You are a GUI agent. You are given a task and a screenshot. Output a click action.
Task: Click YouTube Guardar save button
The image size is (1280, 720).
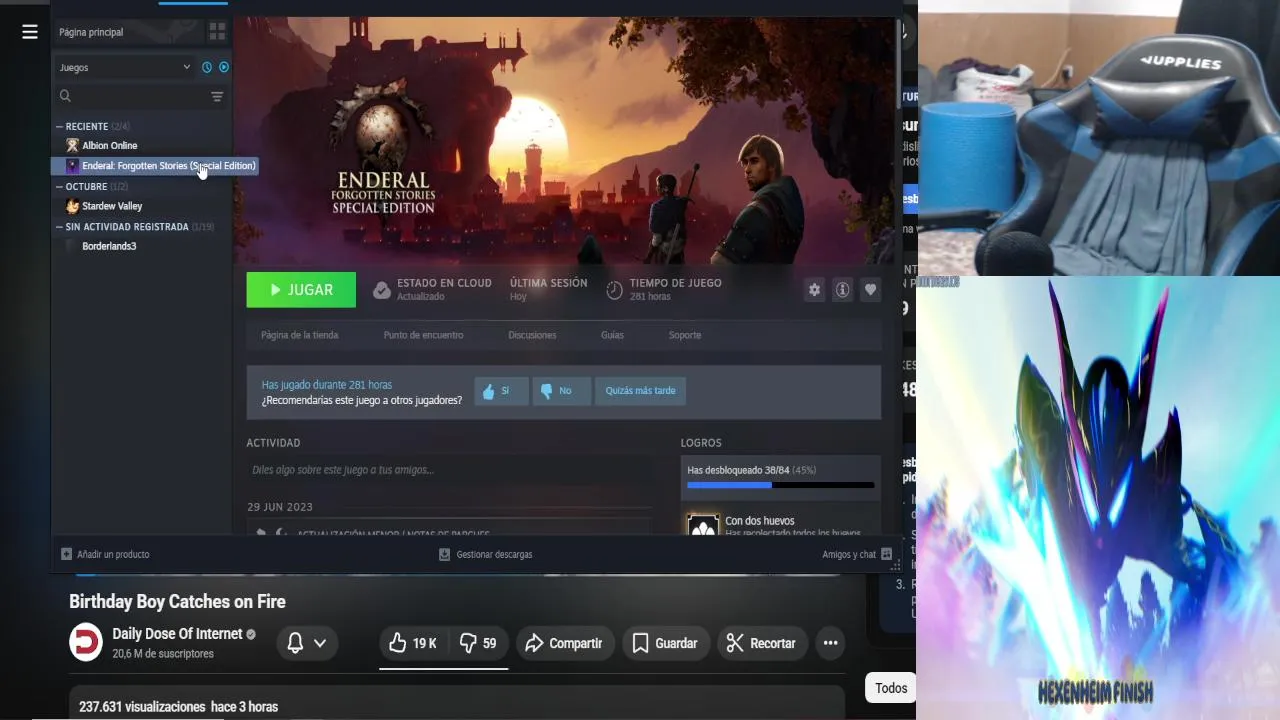click(x=666, y=643)
